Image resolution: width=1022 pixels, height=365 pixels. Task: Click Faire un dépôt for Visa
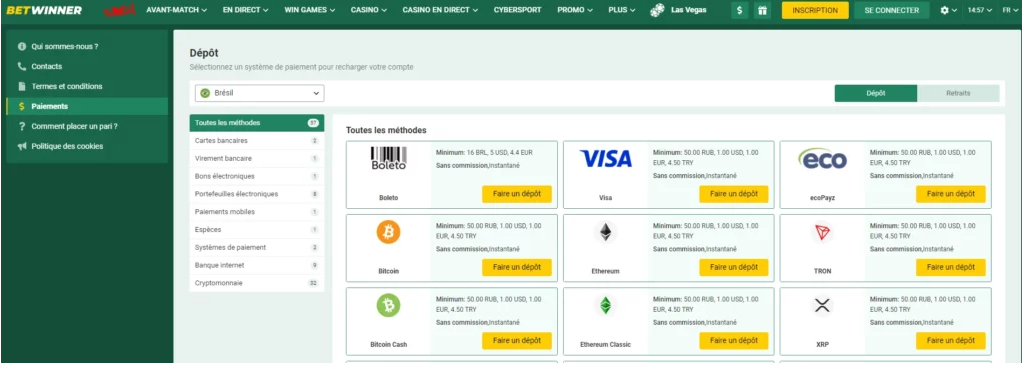coord(734,194)
